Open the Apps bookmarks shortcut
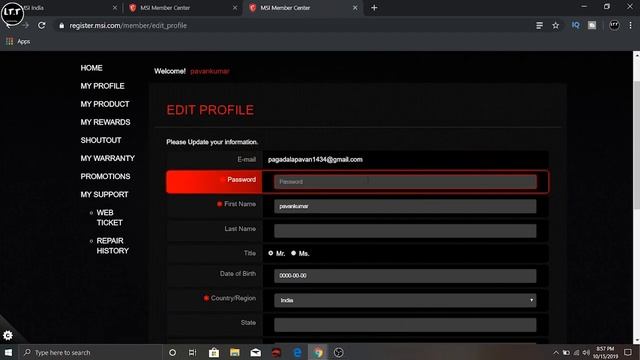The width and height of the screenshot is (640, 360). (x=18, y=41)
